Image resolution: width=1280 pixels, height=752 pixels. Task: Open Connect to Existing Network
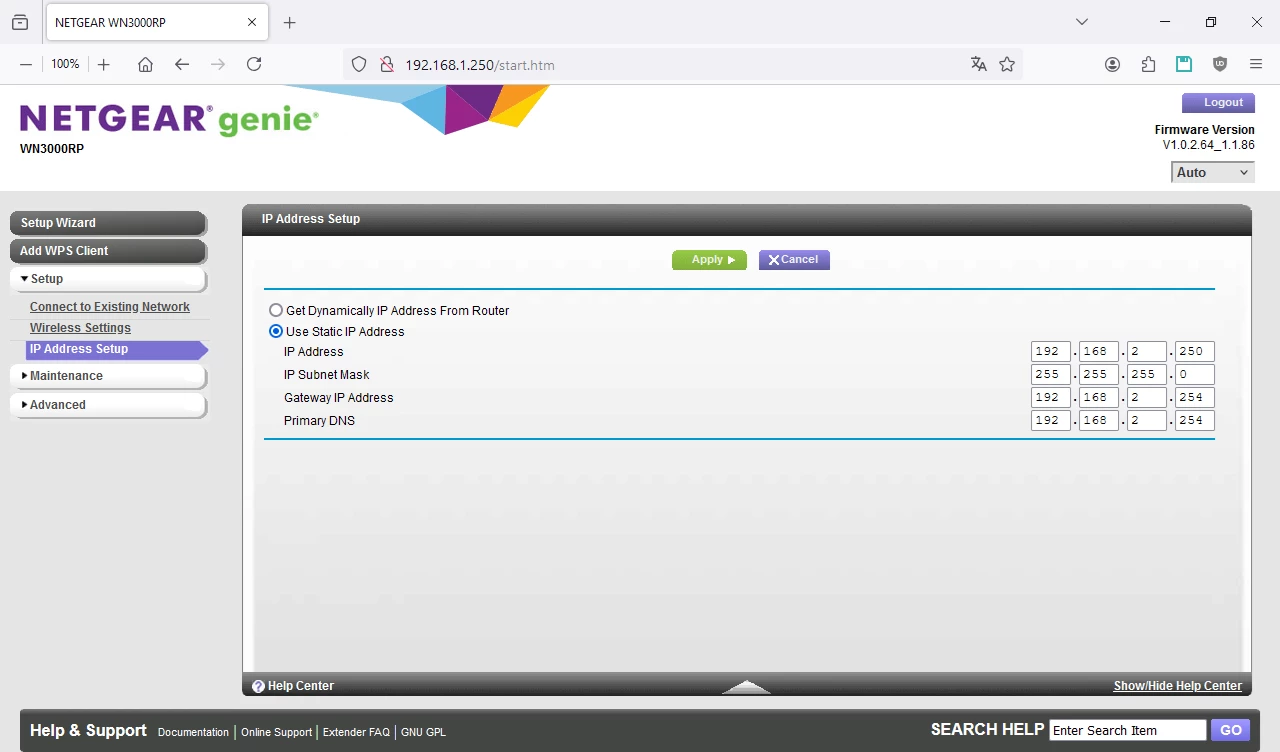[x=110, y=307]
